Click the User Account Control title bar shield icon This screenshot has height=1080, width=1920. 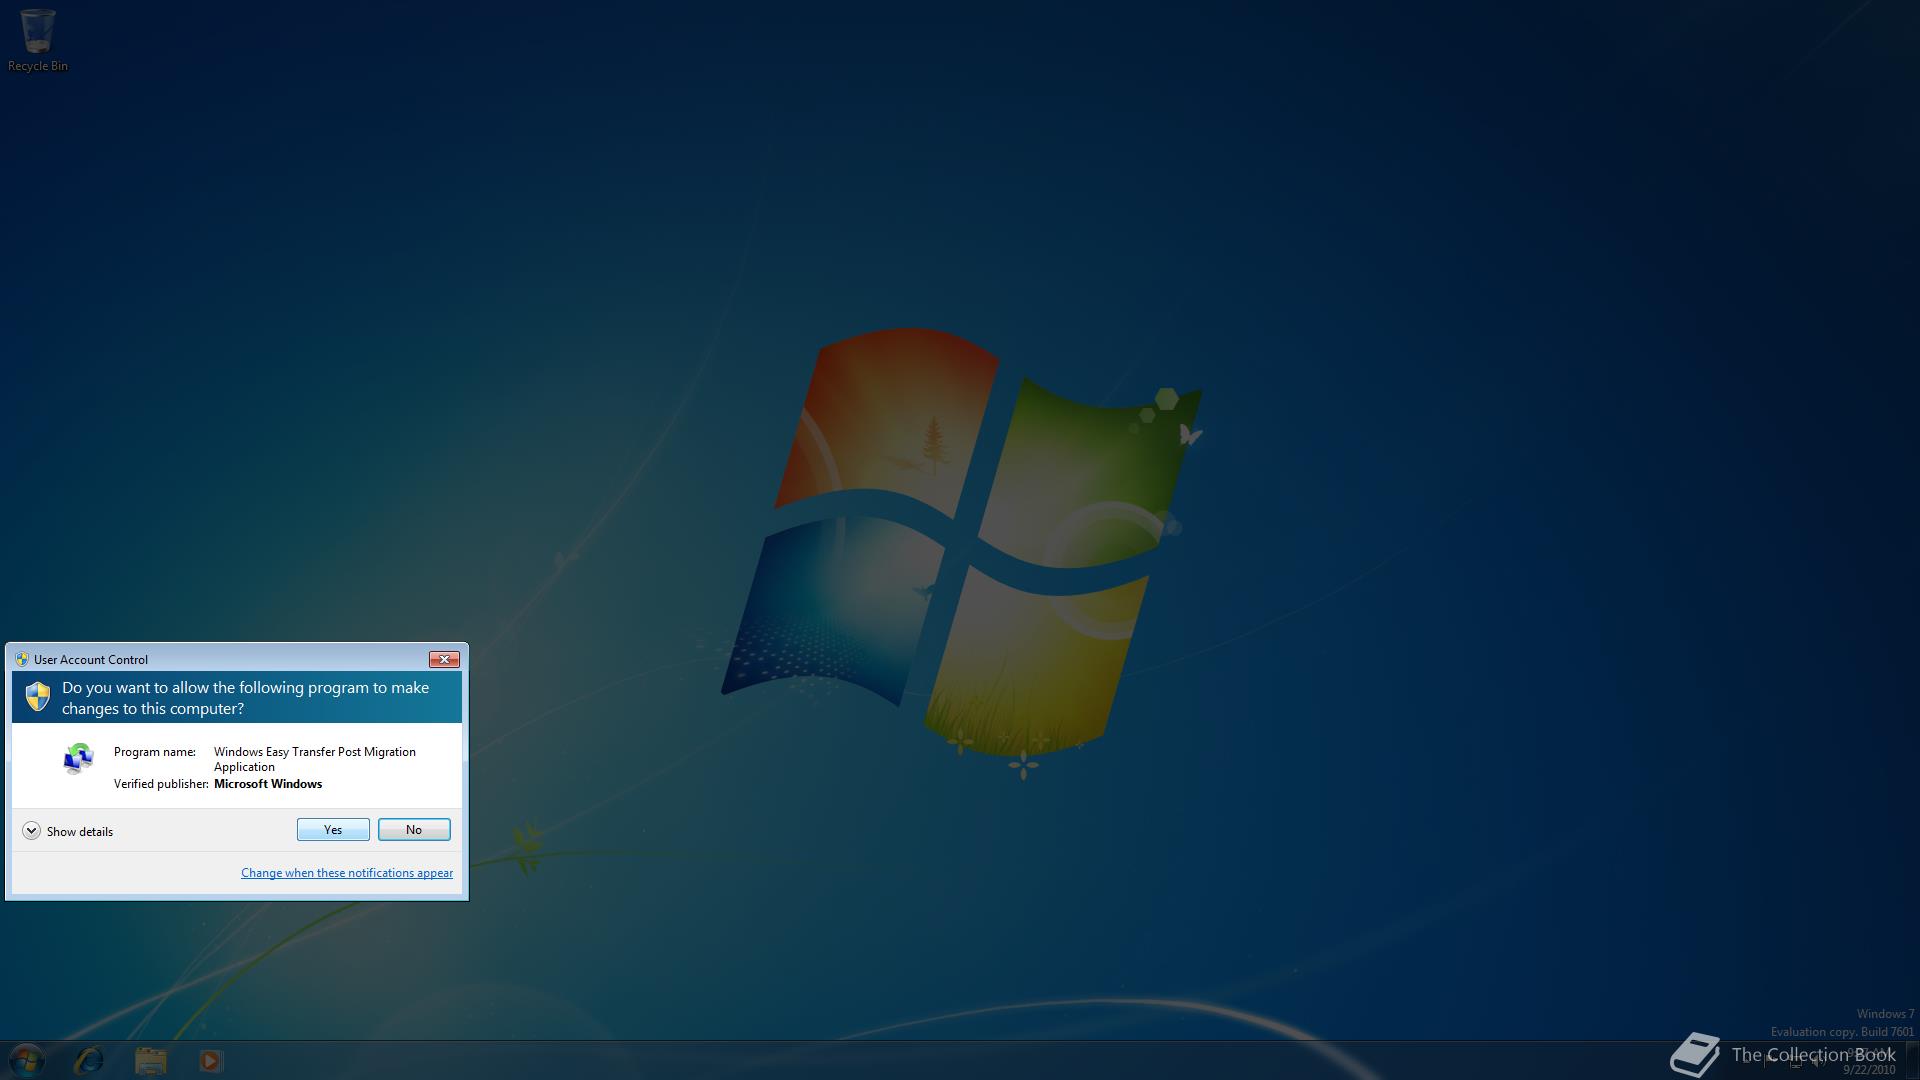[22, 659]
